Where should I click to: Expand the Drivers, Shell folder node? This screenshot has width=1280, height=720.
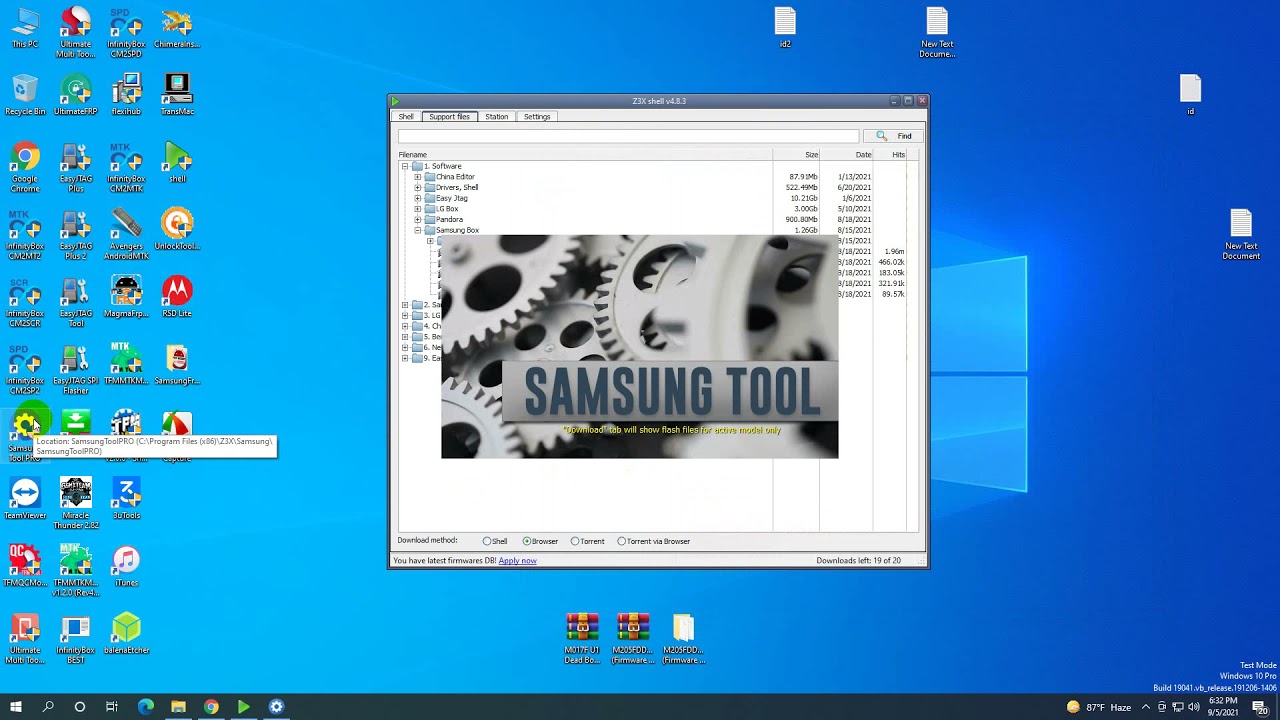click(x=418, y=188)
